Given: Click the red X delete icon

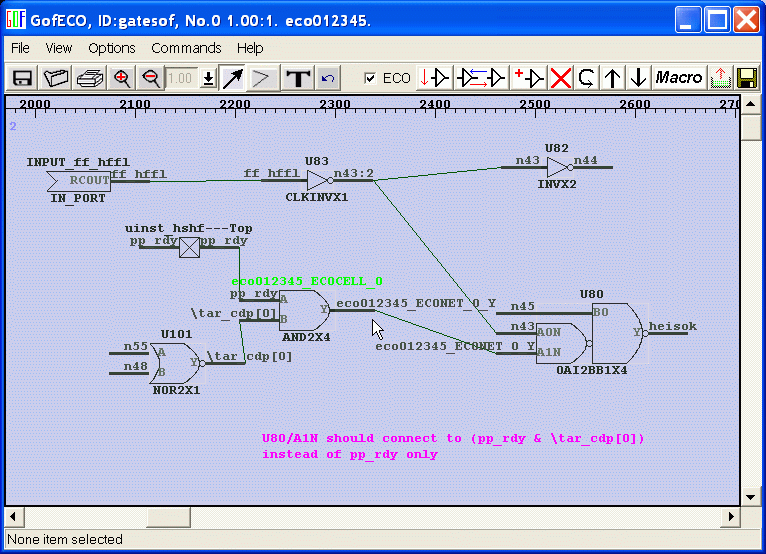Looking at the screenshot, I should (x=561, y=78).
